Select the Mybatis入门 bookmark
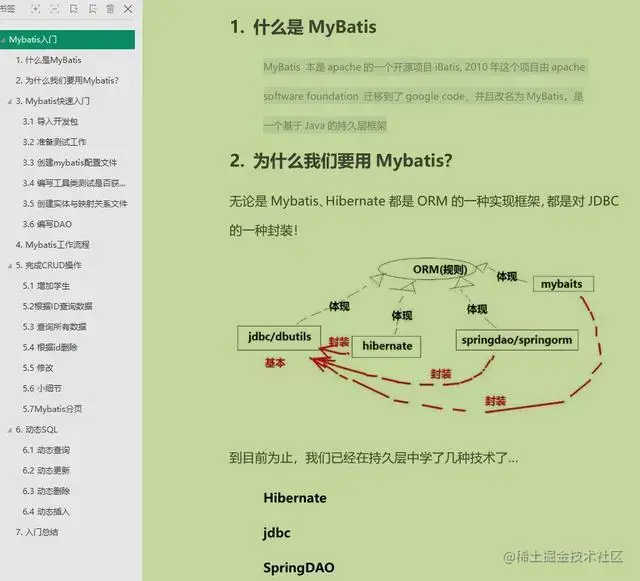 (x=67, y=40)
